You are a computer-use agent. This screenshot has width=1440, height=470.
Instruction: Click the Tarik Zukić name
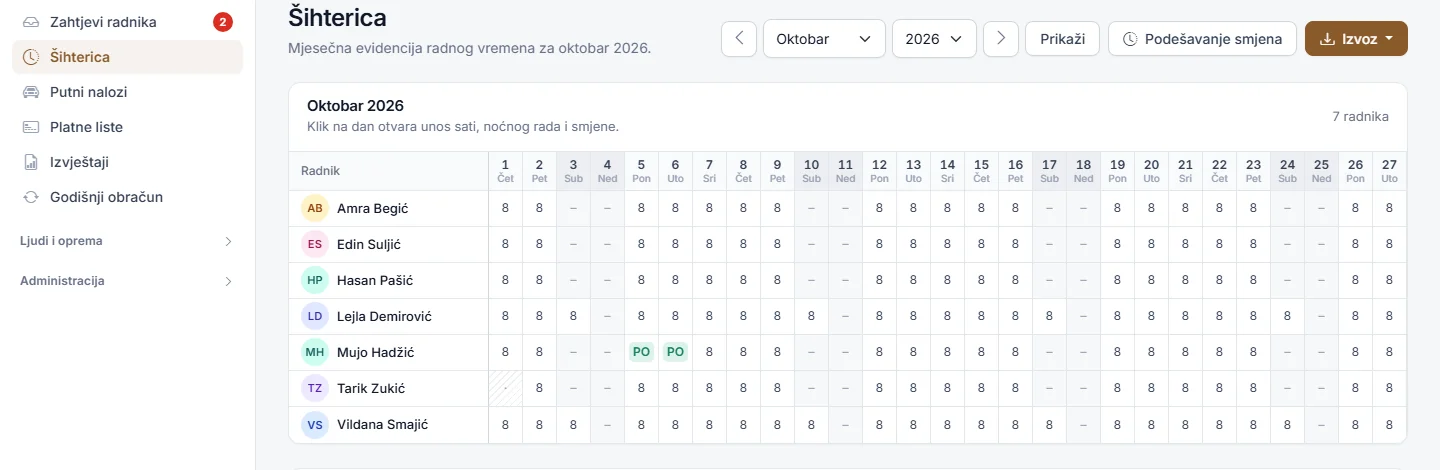[371, 389]
